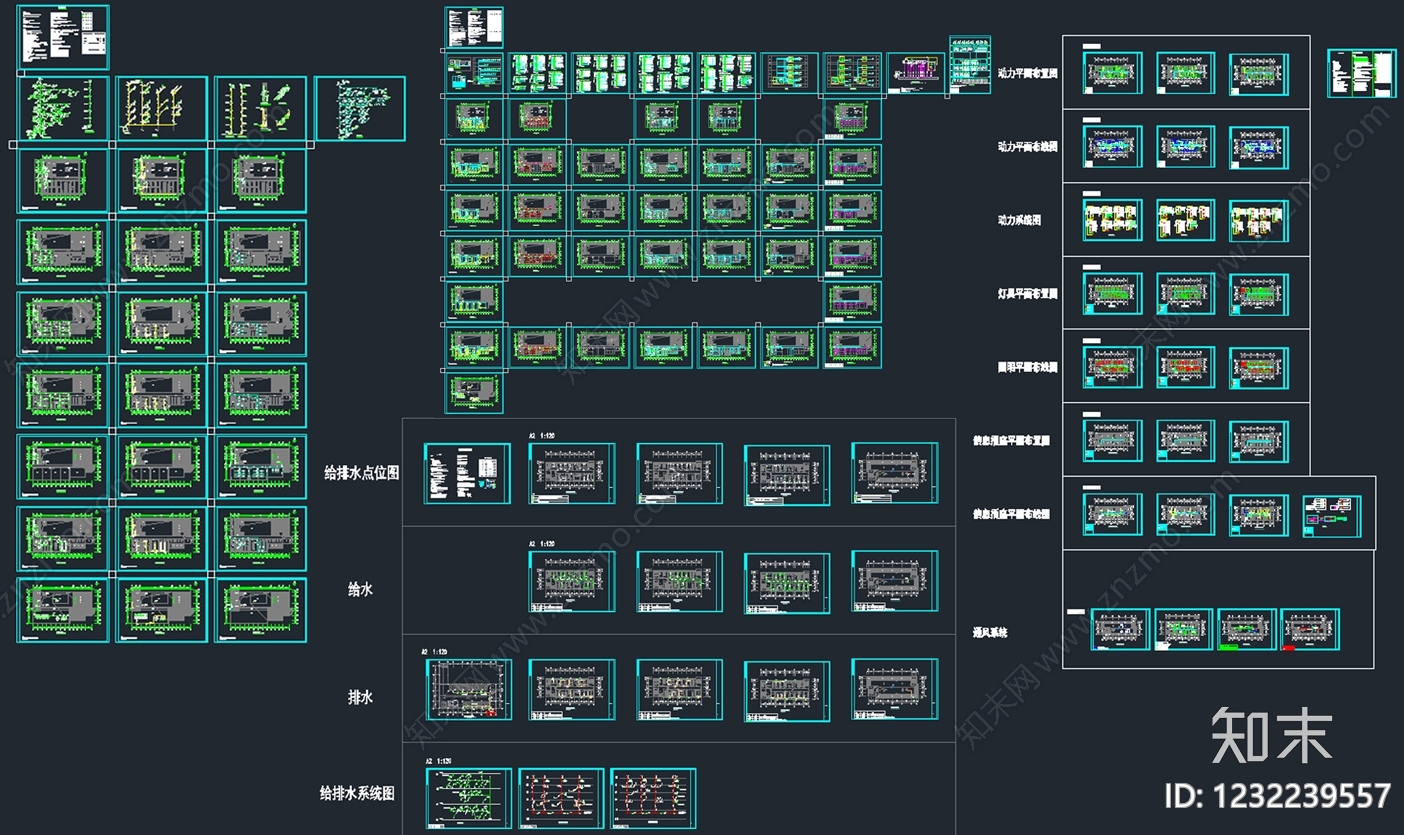Select the 动力系统图 label

(x=1020, y=219)
